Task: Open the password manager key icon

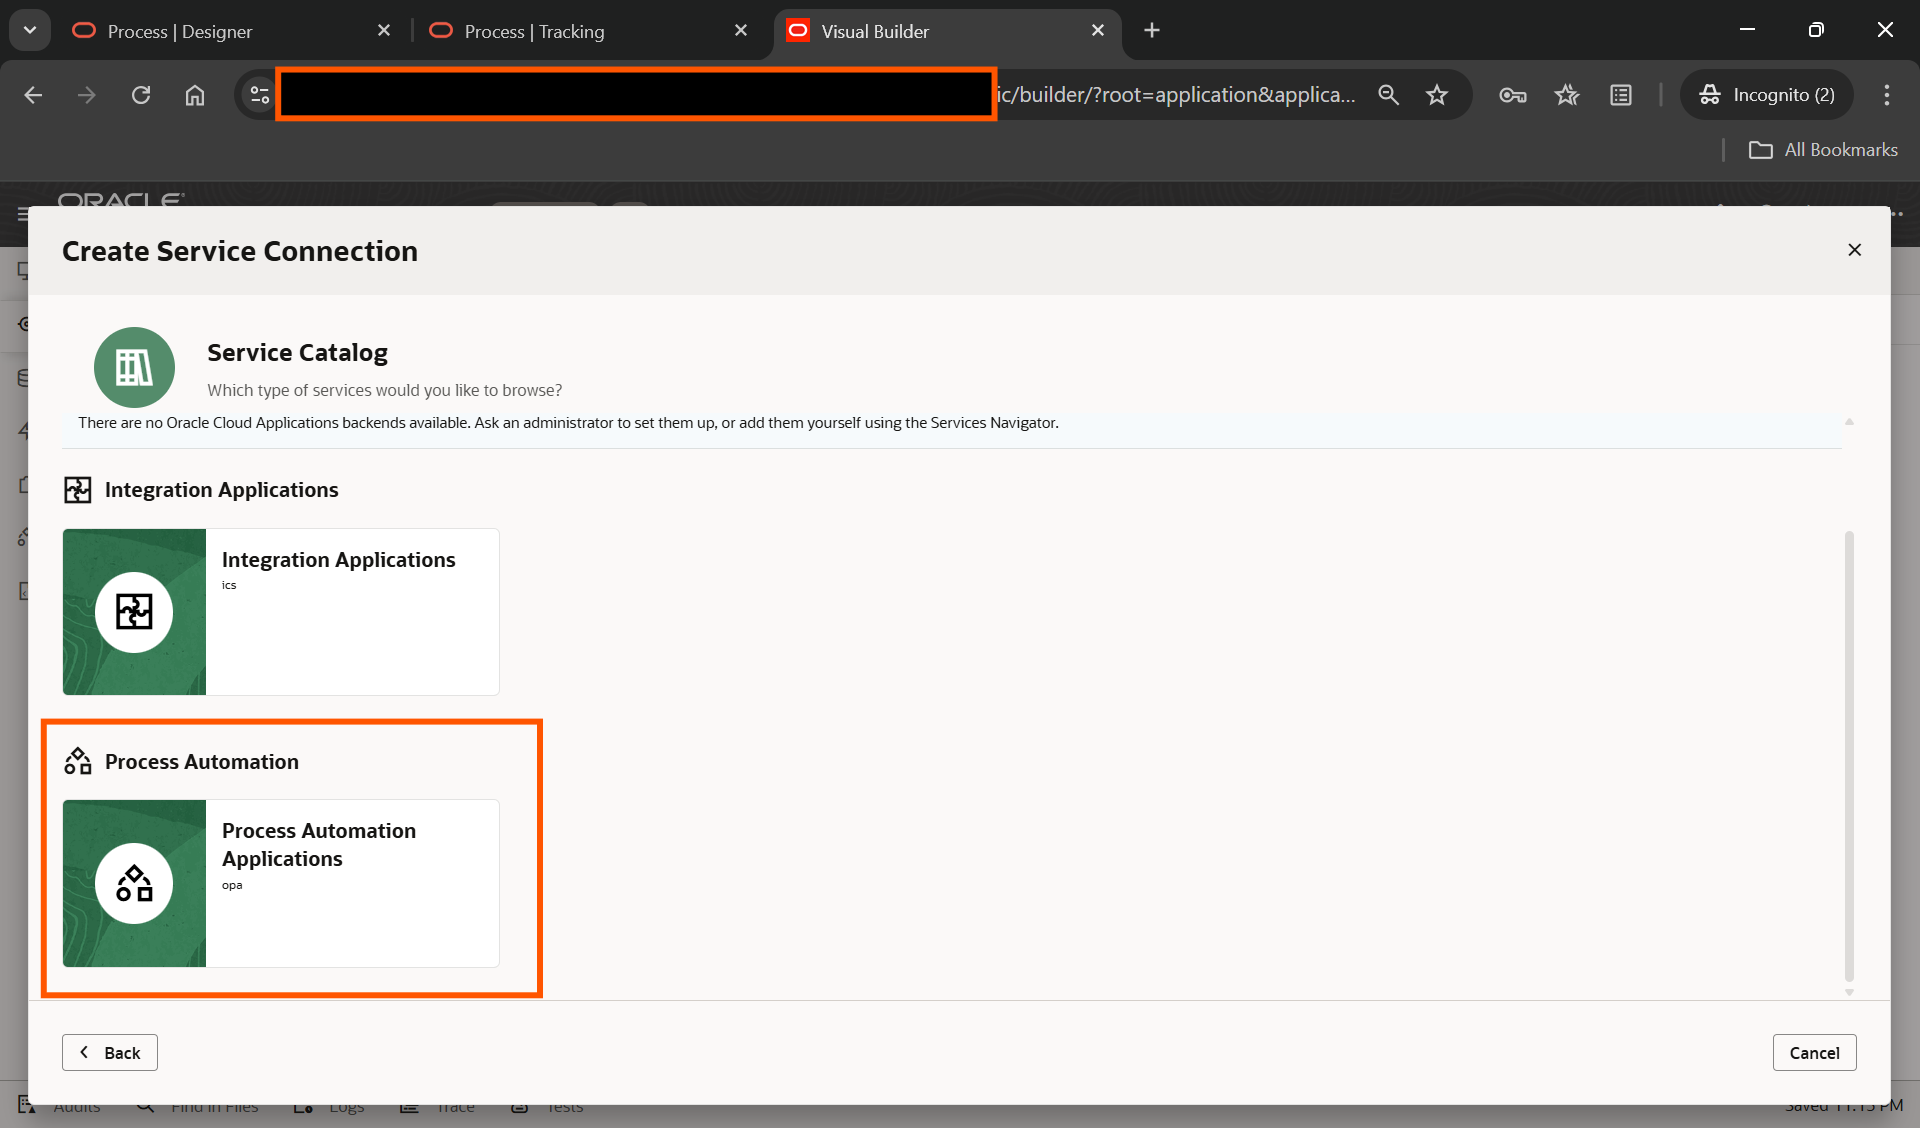Action: tap(1512, 95)
